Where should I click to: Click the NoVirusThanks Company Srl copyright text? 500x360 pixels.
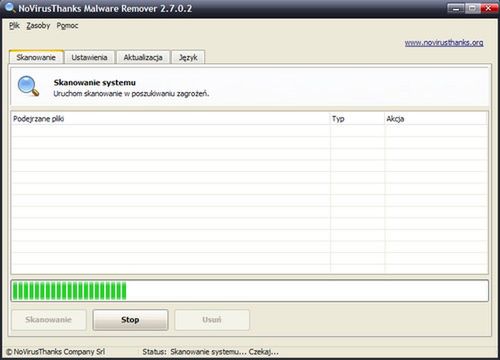[56, 352]
